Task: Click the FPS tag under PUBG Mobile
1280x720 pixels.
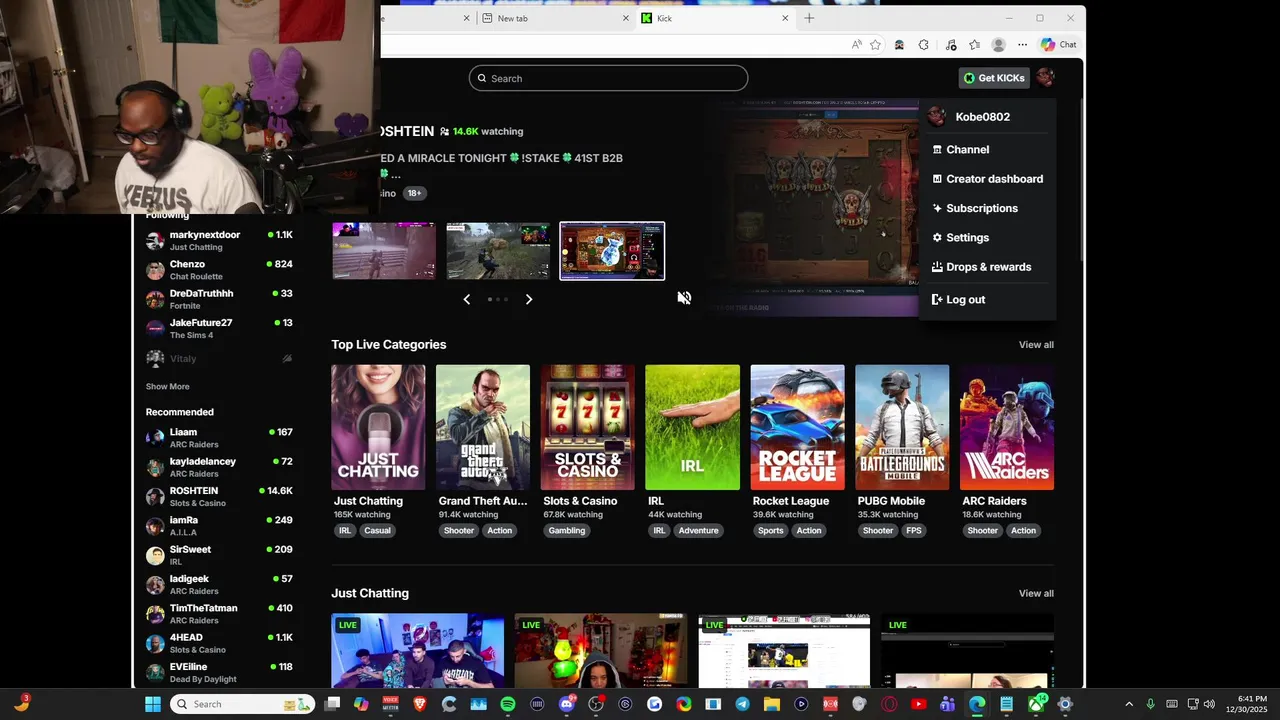Action: [914, 531]
